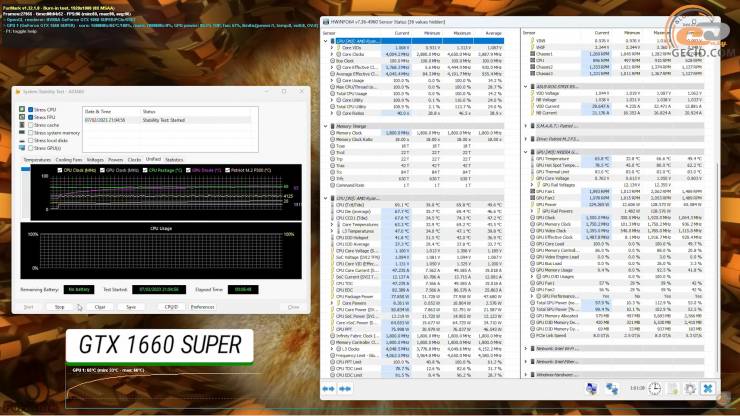Click the Save button in AIDA64
740x416 pixels.
(131, 307)
